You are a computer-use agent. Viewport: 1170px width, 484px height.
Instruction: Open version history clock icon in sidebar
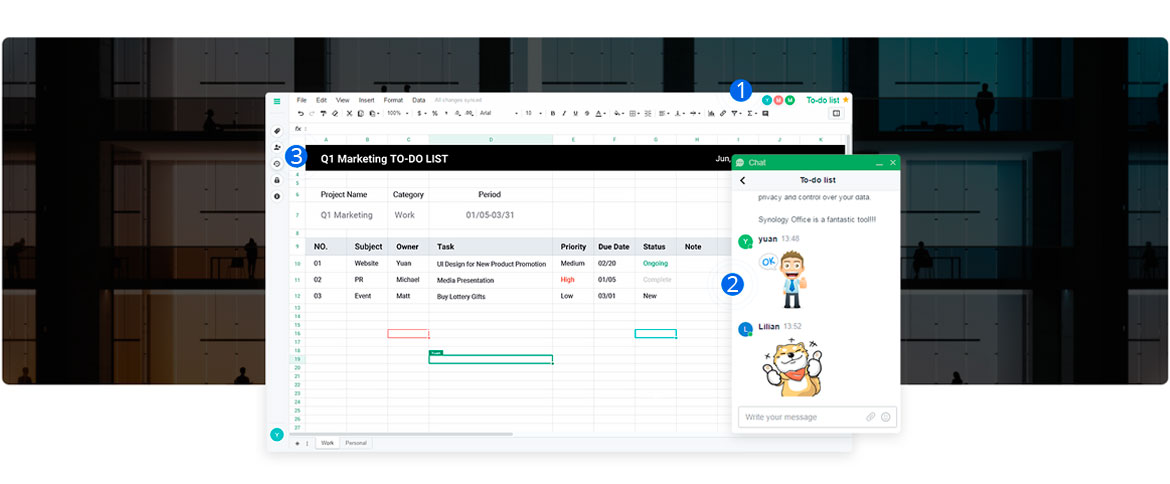coord(277,163)
